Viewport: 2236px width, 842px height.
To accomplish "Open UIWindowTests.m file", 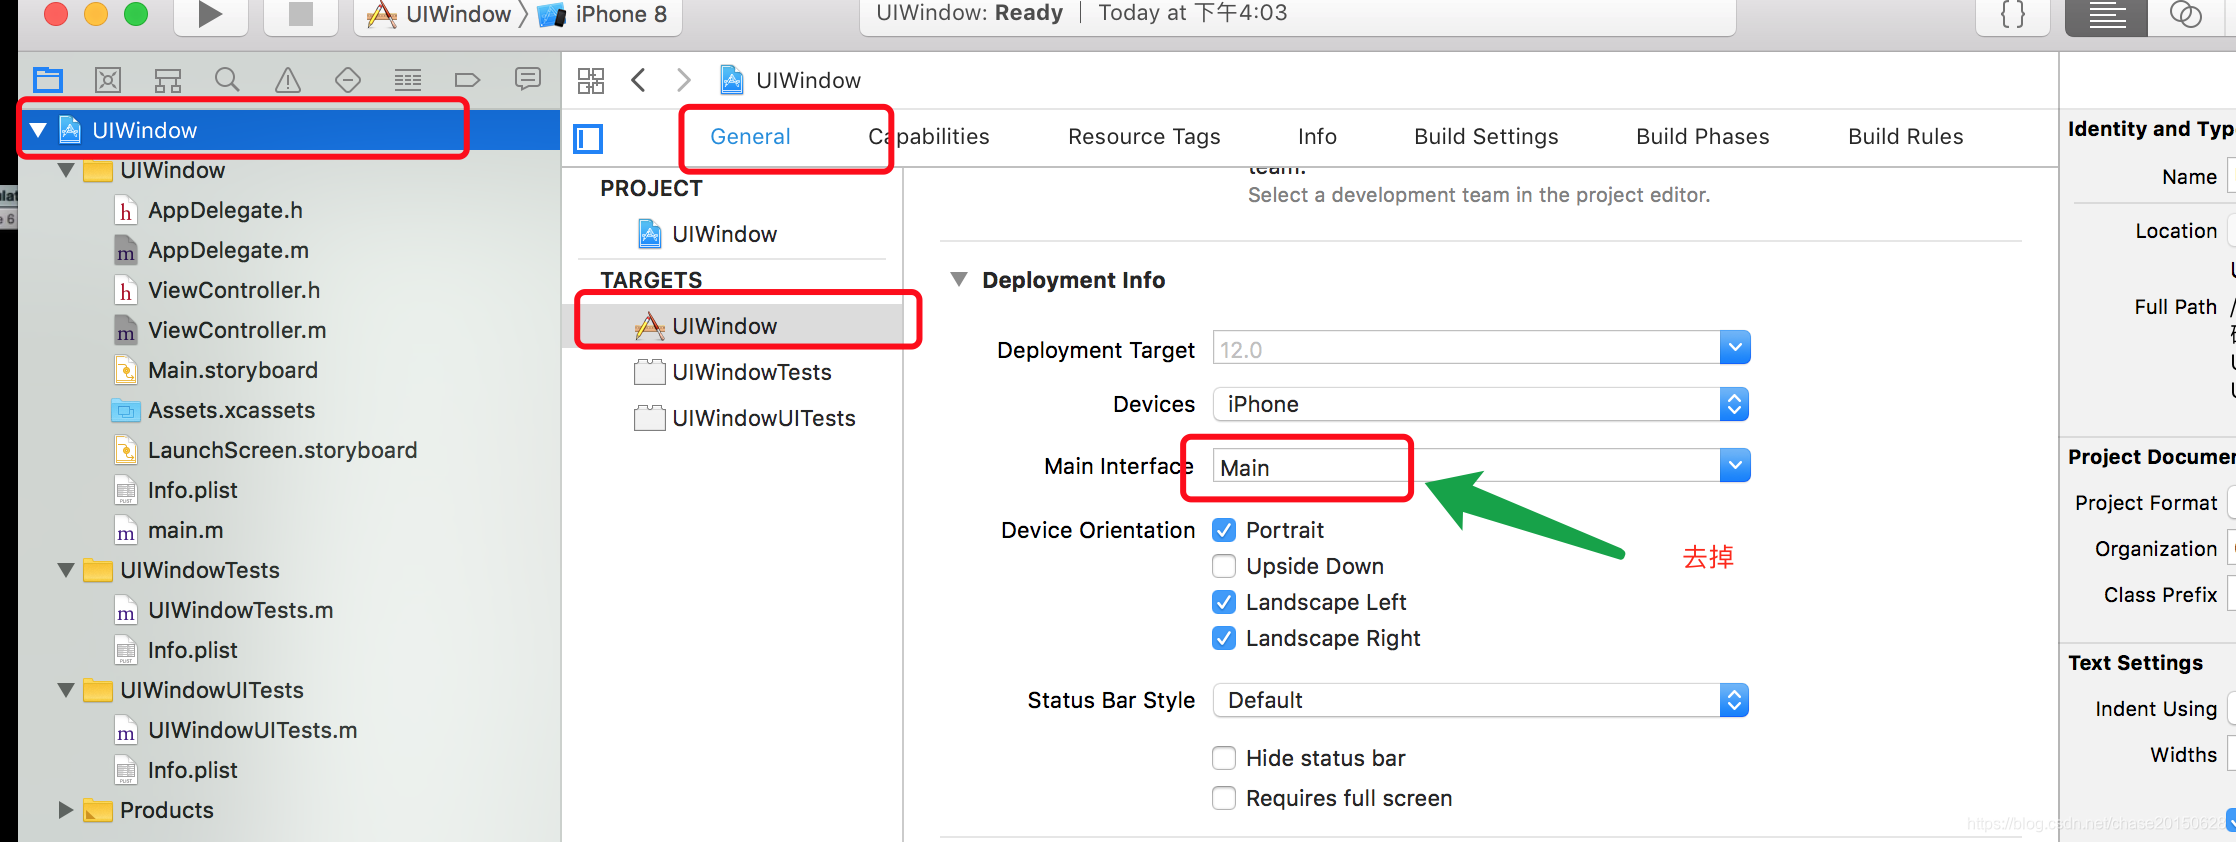I will click(x=223, y=610).
